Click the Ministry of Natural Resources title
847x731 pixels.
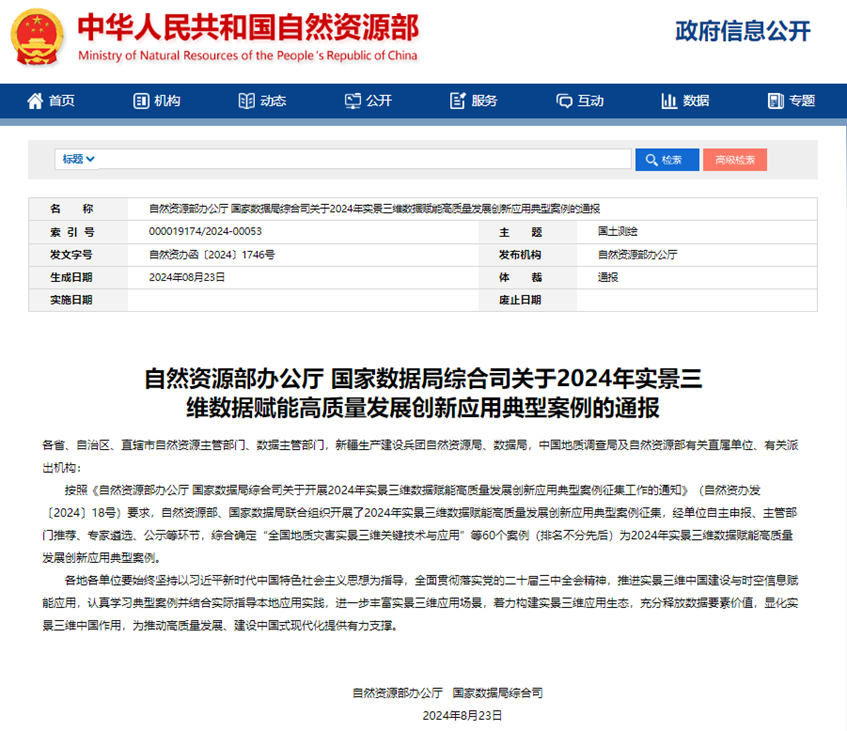(248, 28)
